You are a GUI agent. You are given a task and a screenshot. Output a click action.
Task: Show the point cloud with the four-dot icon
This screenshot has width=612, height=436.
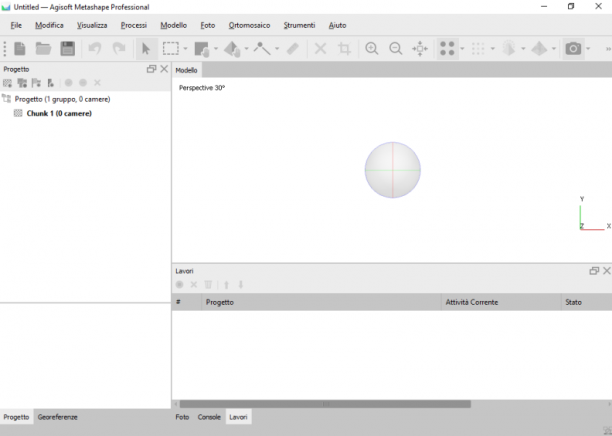(447, 49)
